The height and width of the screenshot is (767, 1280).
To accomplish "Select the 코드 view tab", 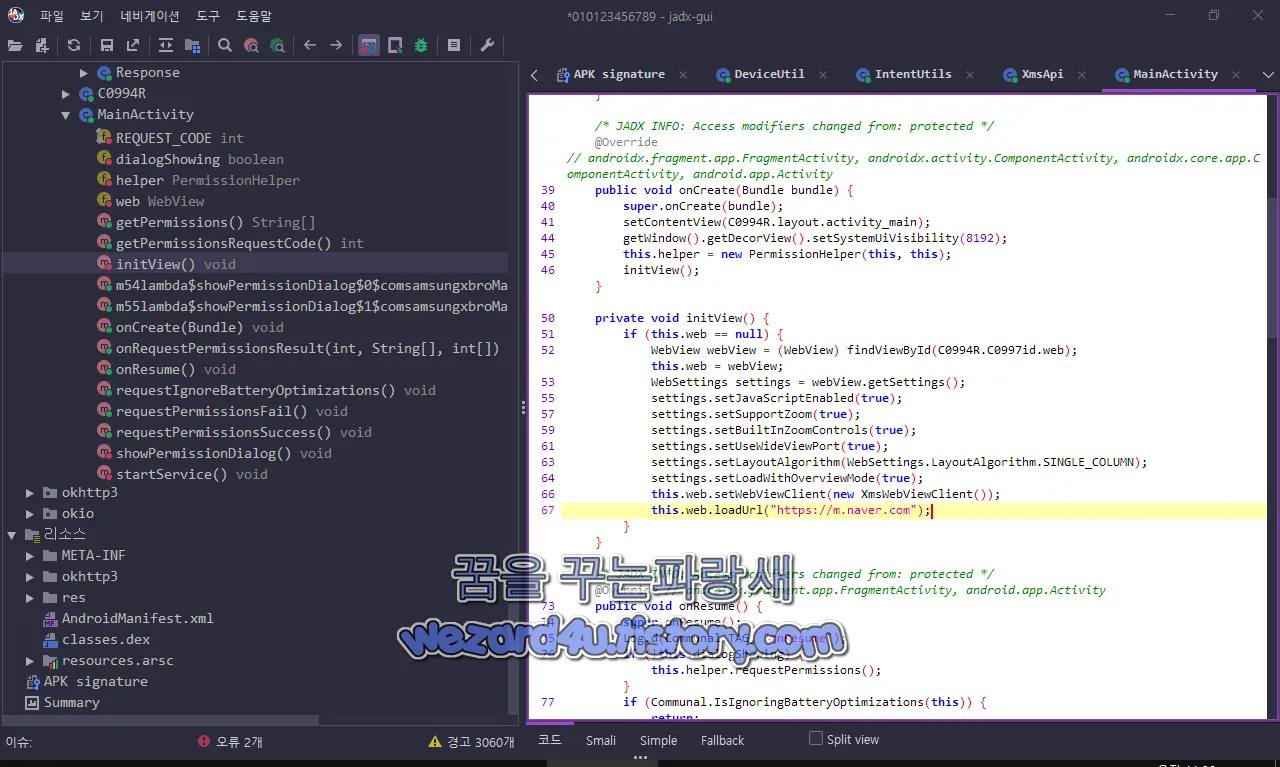I will pos(550,740).
